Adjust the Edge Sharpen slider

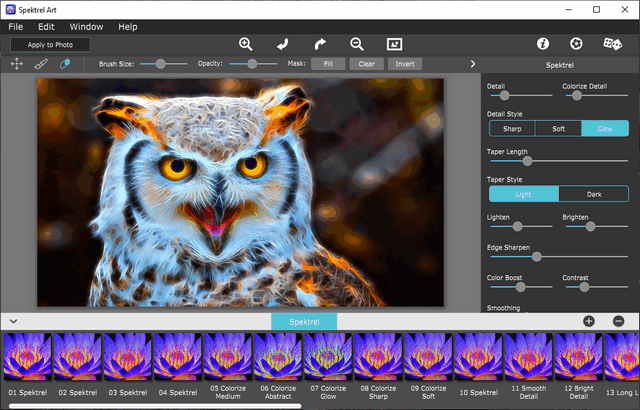[x=536, y=257]
